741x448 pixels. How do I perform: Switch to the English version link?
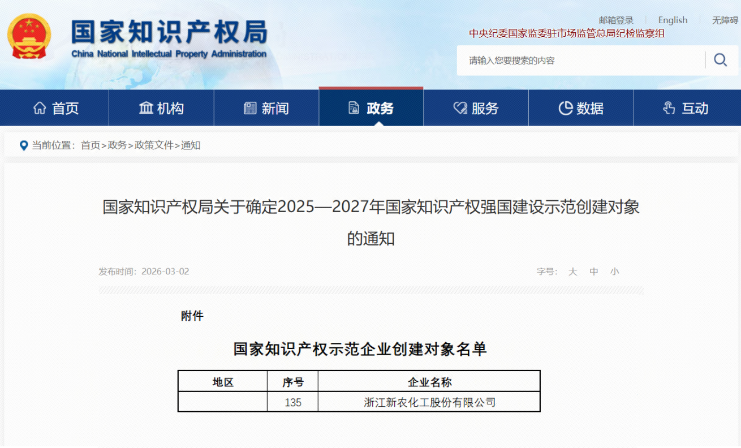tap(673, 20)
